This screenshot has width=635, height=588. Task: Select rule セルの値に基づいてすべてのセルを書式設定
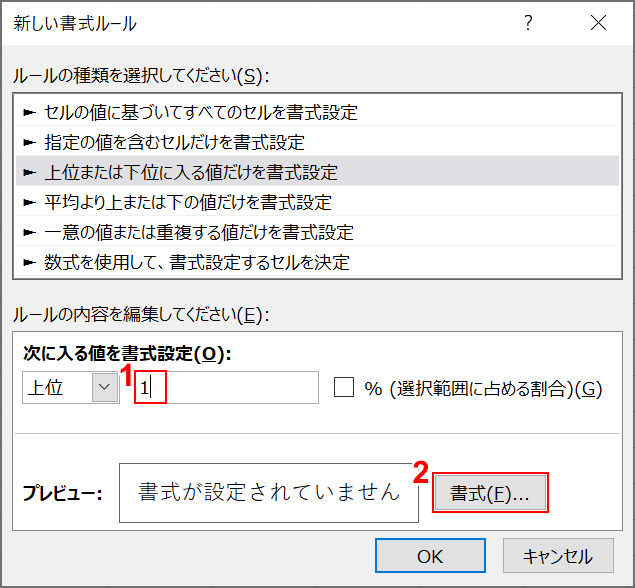[318, 112]
